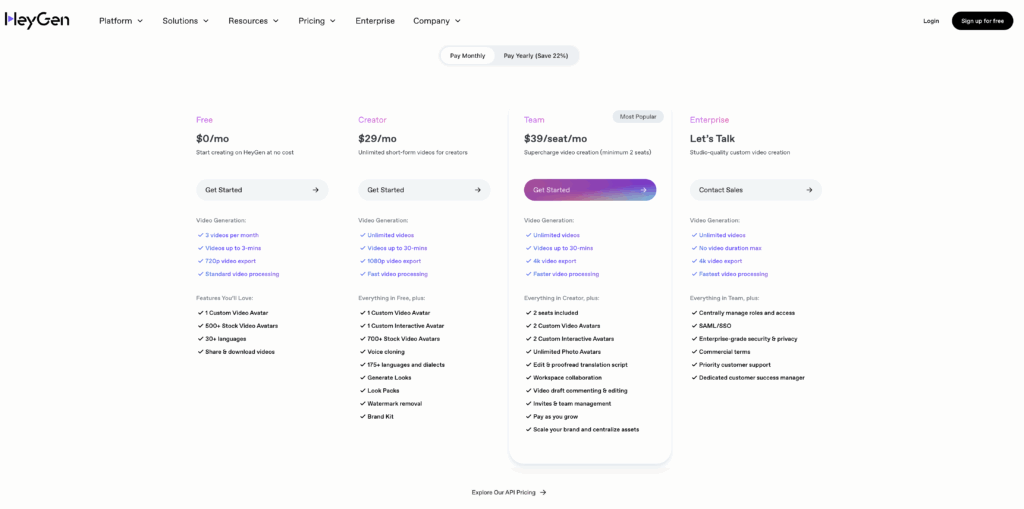This screenshot has height=509, width=1024.
Task: Click checkmark beside Watermark removal
Action: click(x=362, y=404)
